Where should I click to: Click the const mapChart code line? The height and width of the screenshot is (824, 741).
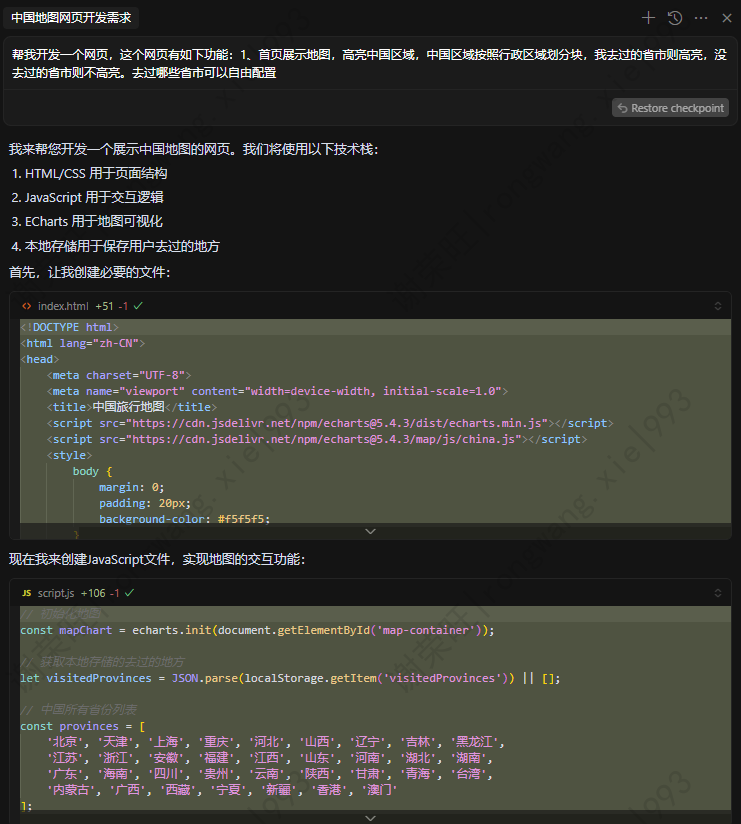click(x=258, y=630)
